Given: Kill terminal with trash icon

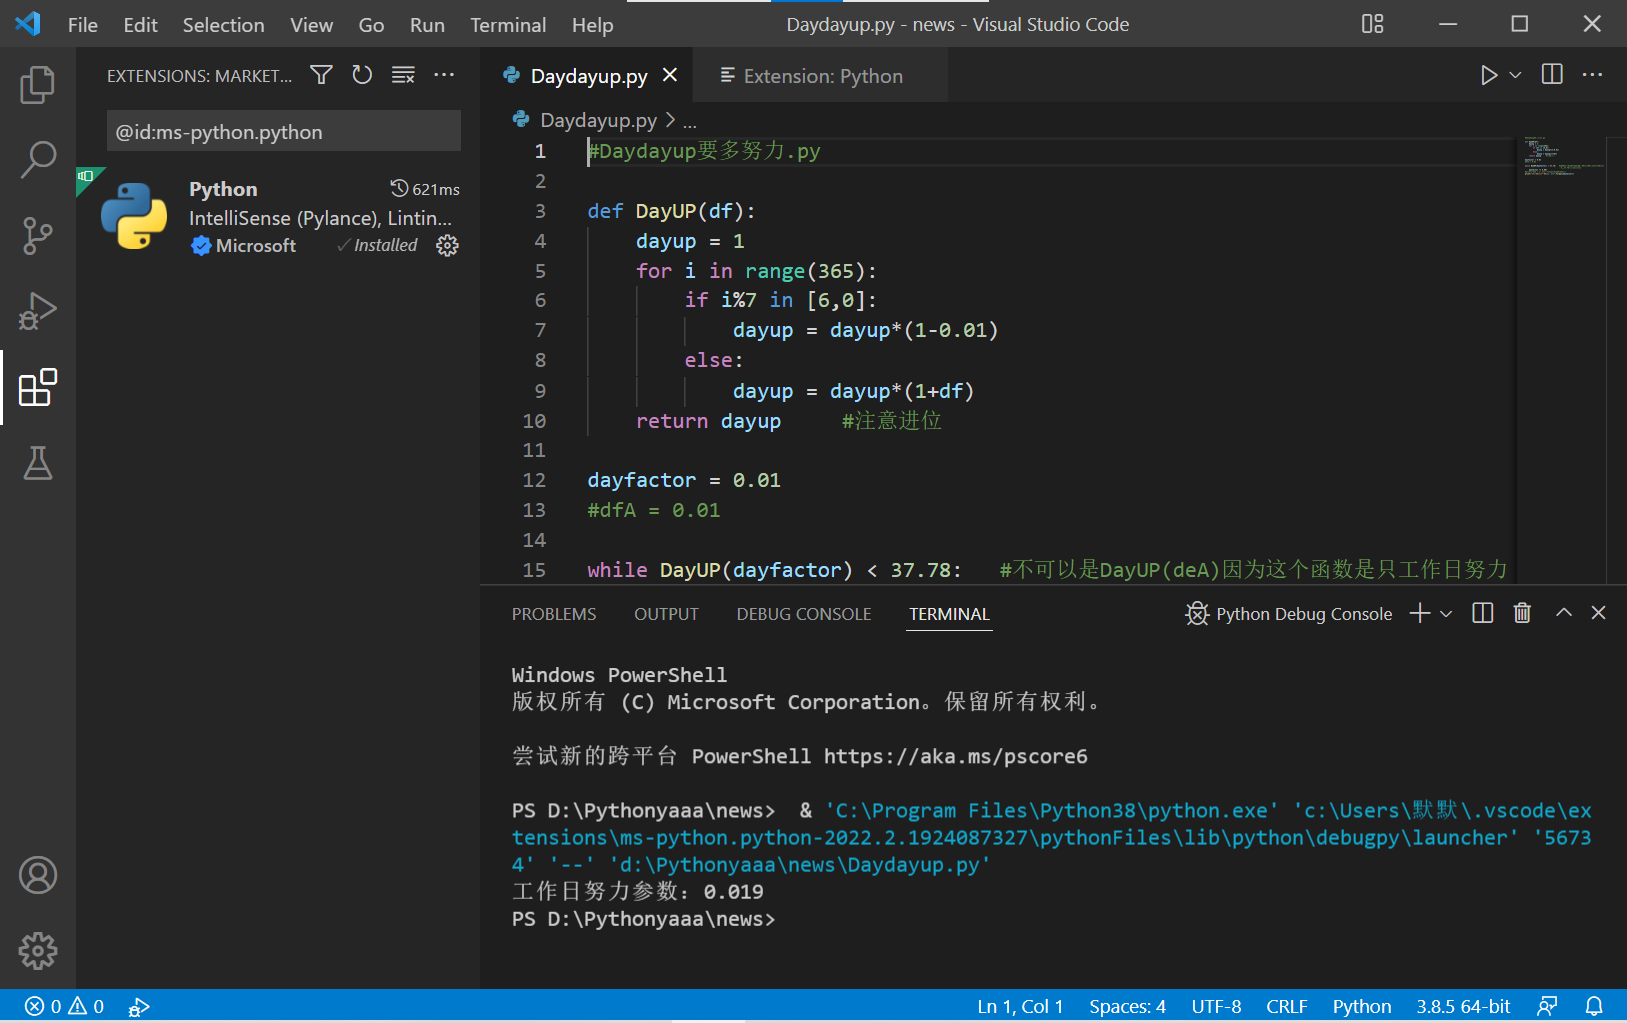Looking at the screenshot, I should 1522,613.
